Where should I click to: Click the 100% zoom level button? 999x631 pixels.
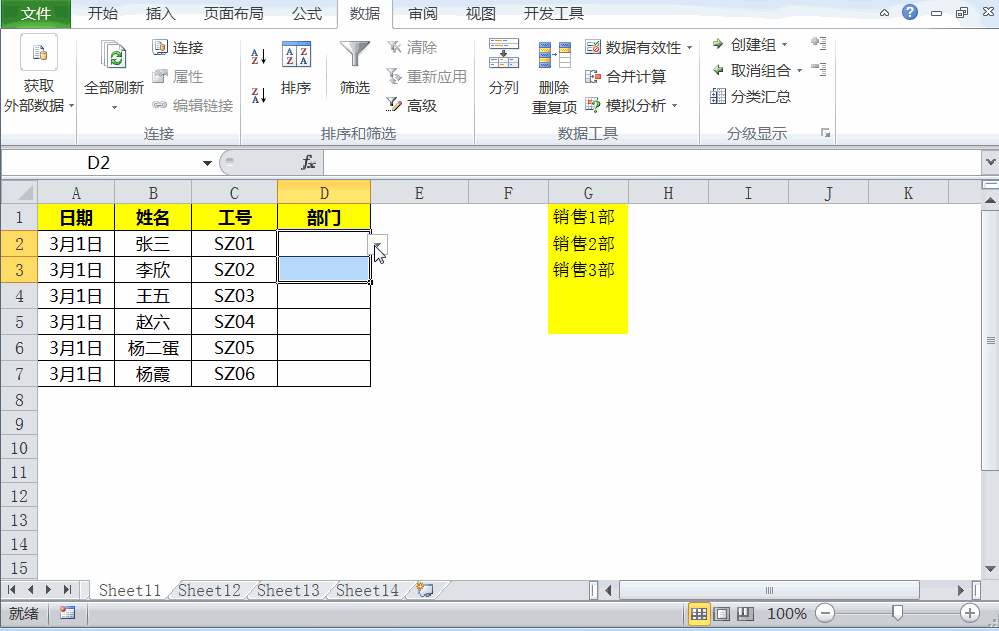point(786,614)
